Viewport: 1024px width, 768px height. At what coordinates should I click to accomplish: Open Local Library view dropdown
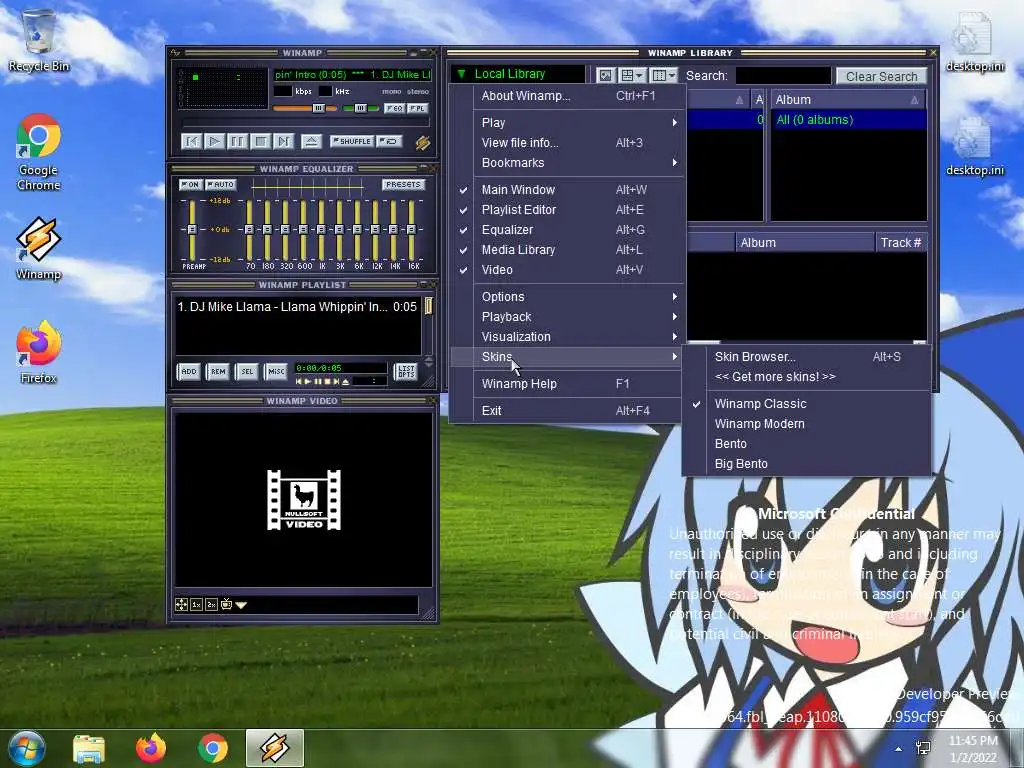[x=519, y=74]
